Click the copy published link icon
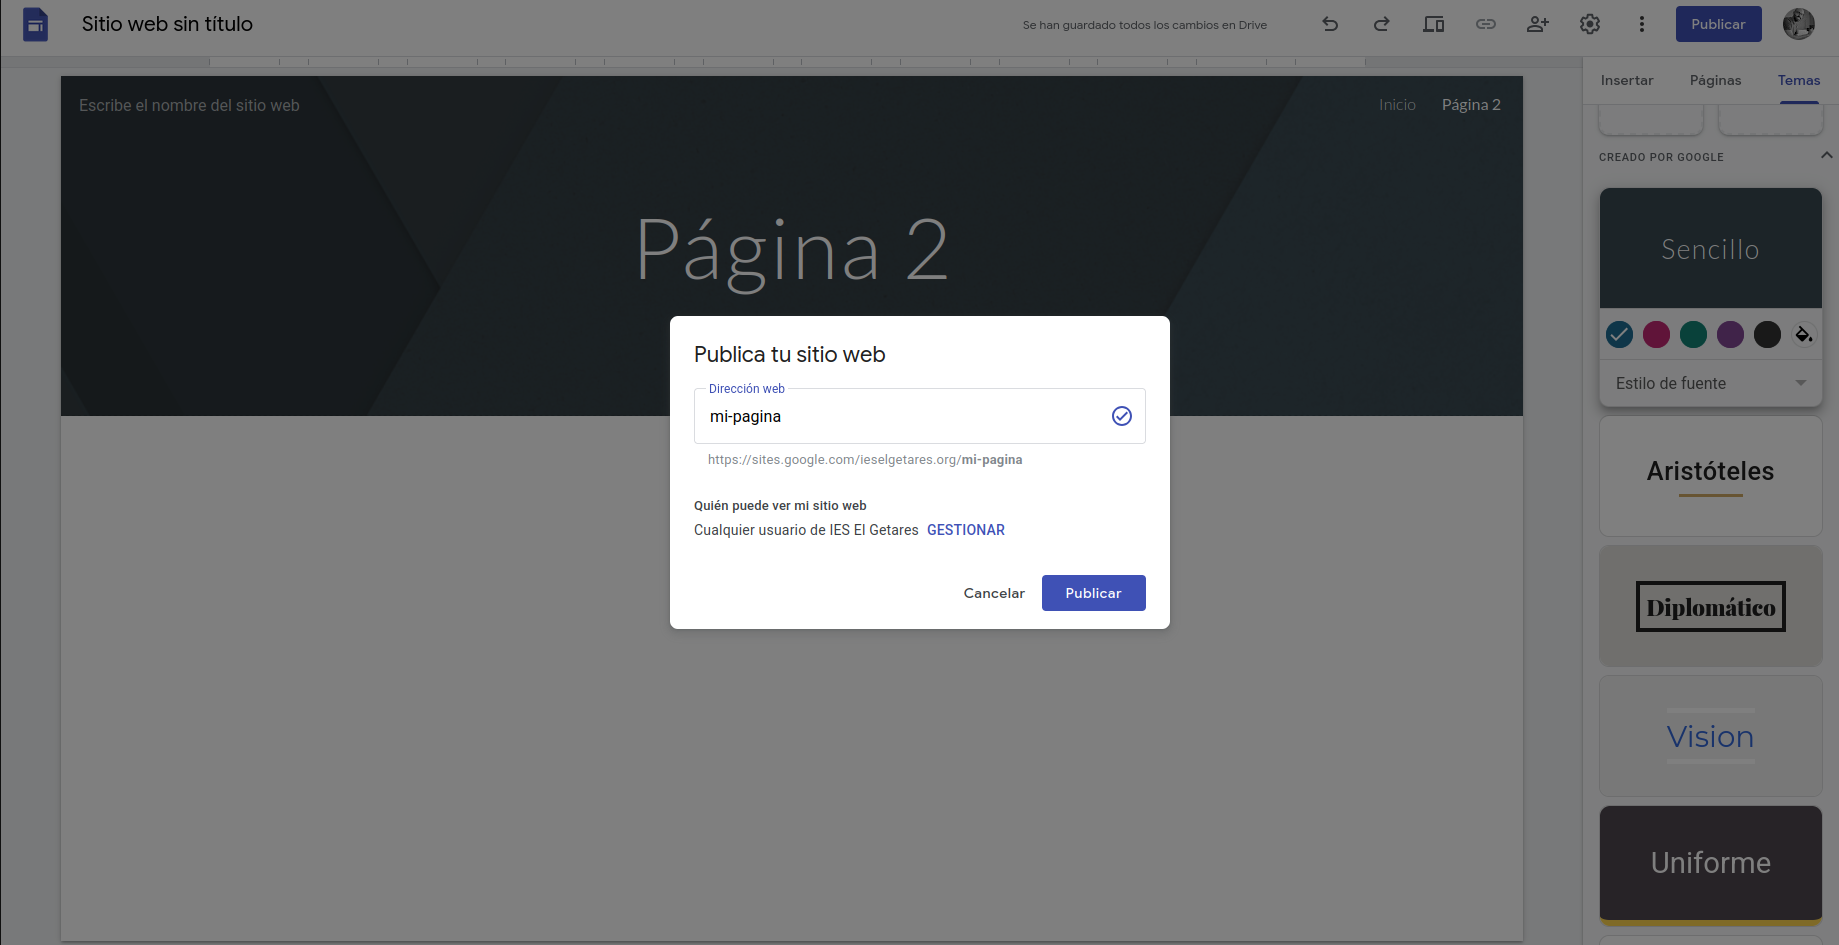This screenshot has width=1839, height=945. (1486, 24)
